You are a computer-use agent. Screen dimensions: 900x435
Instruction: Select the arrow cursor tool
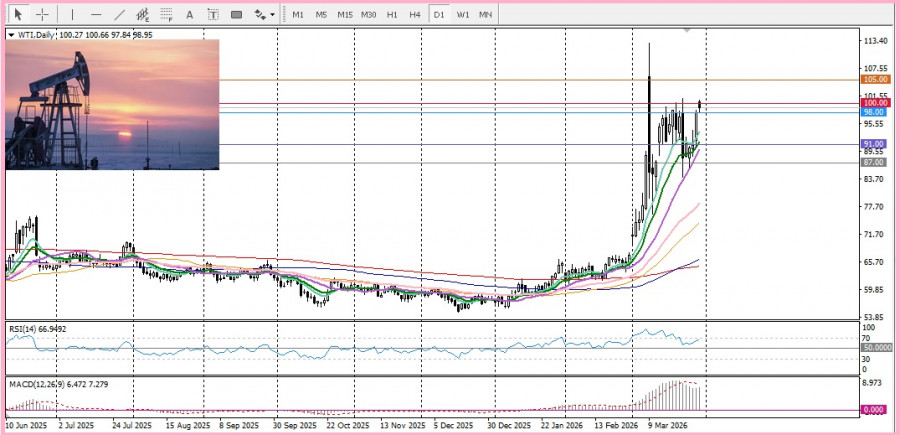click(x=18, y=15)
